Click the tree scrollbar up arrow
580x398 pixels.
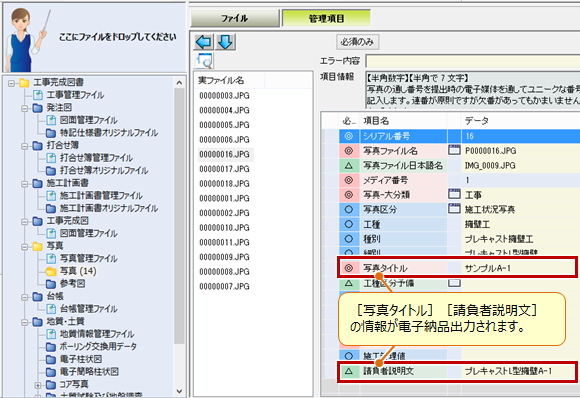tap(179, 83)
